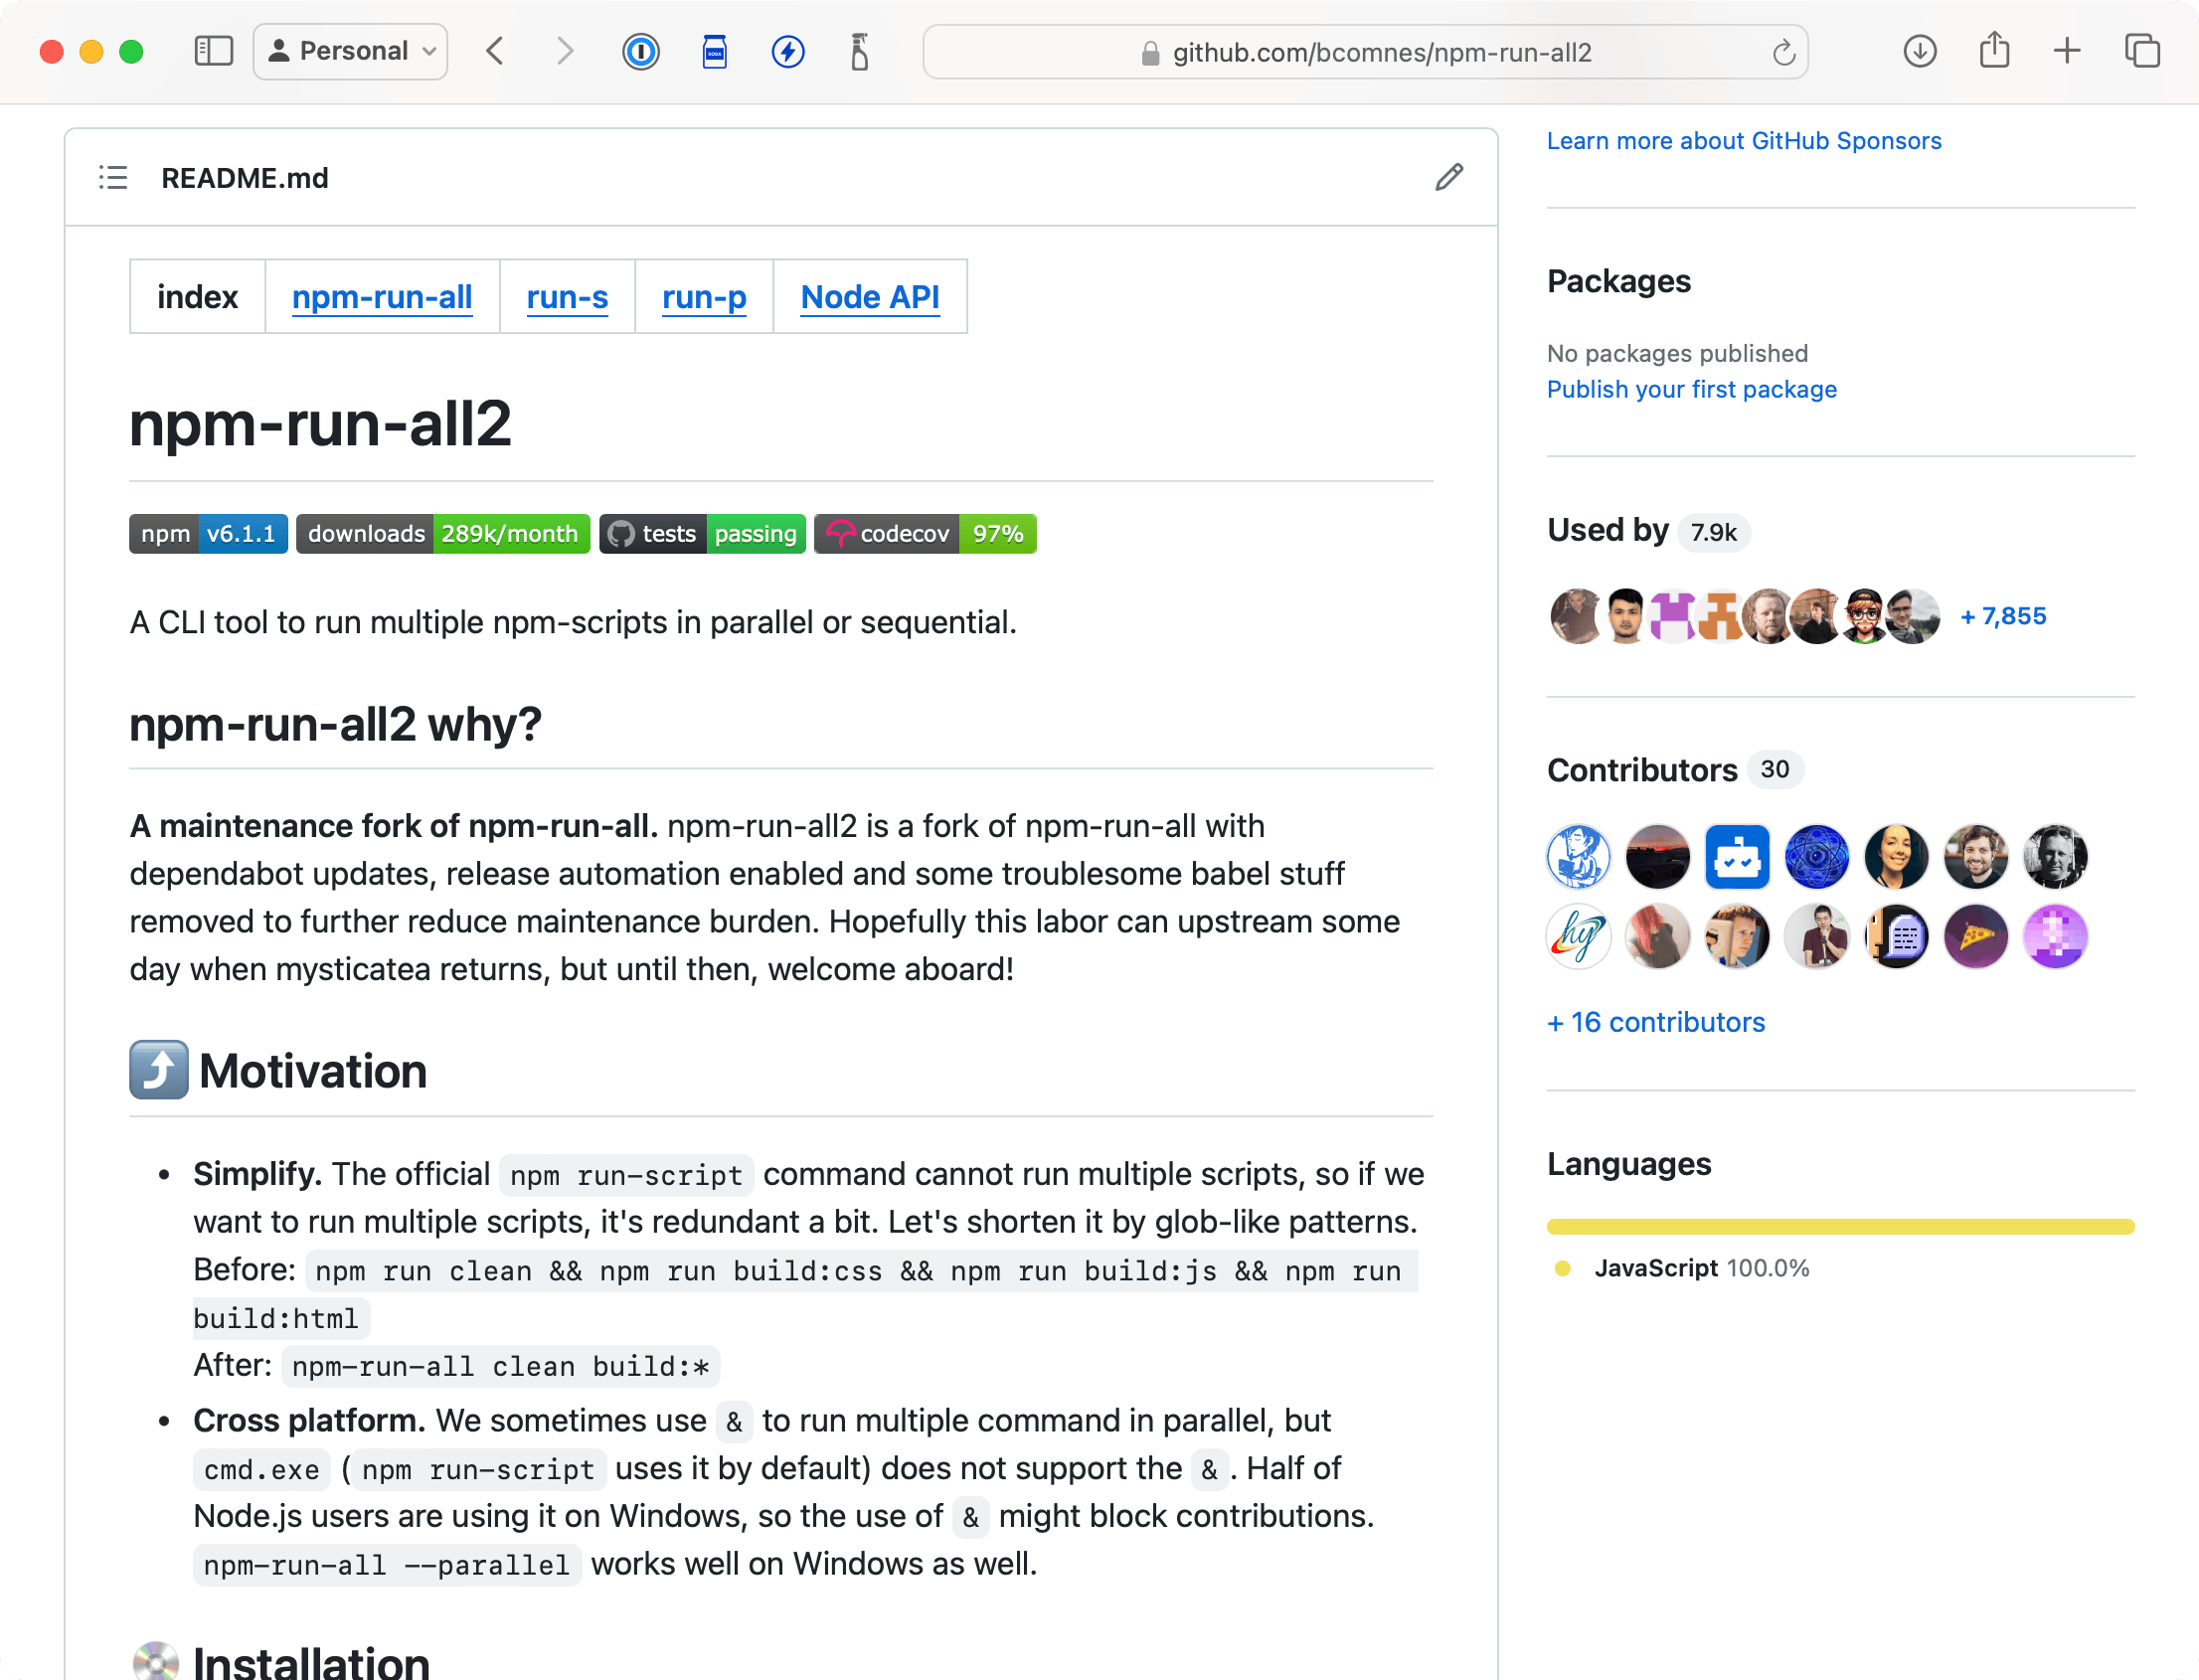Click the Contributors count 30 badge

pos(1775,770)
